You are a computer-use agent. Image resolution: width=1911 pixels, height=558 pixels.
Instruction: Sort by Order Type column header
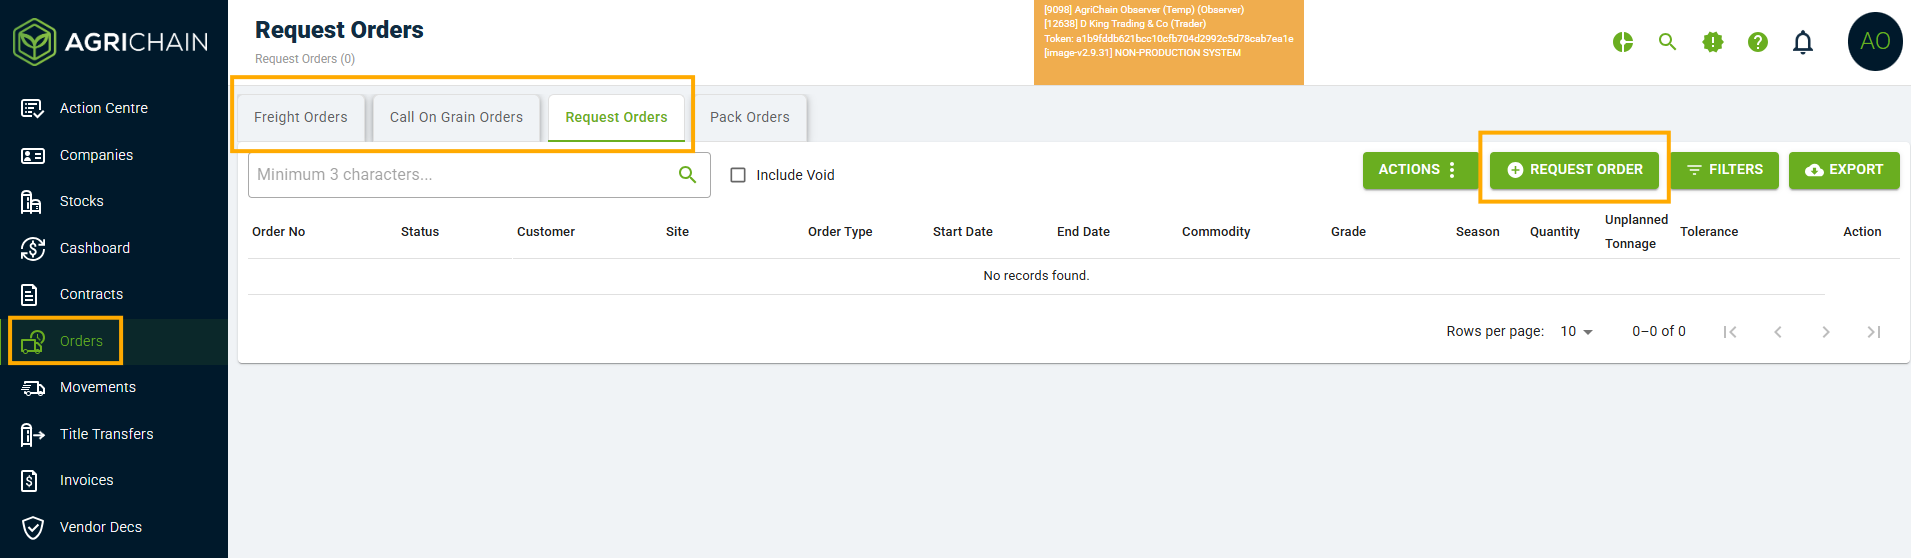pos(840,232)
